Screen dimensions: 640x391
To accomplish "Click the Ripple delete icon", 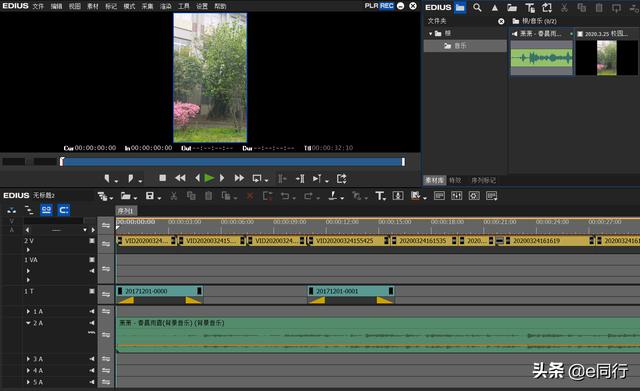I will tap(267, 196).
